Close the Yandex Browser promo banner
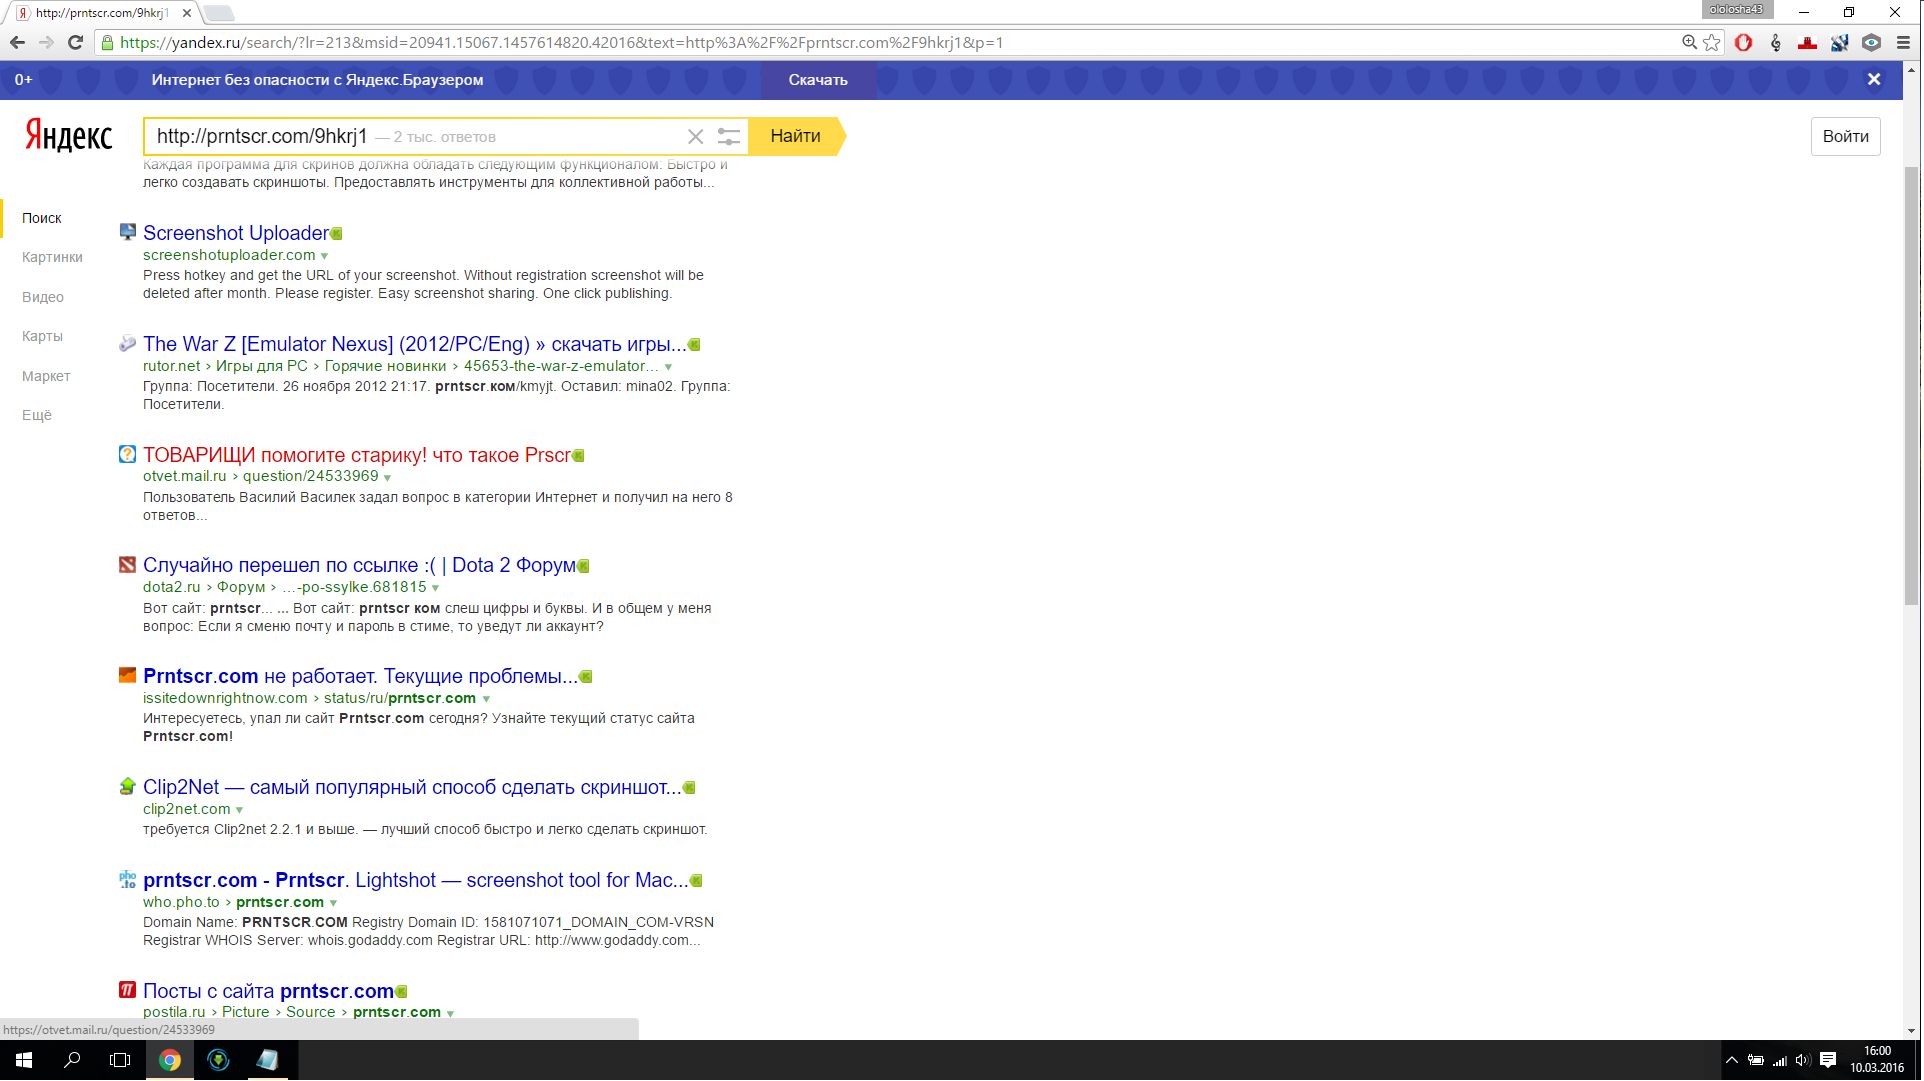Screen dimensions: 1924x1081 [1874, 80]
